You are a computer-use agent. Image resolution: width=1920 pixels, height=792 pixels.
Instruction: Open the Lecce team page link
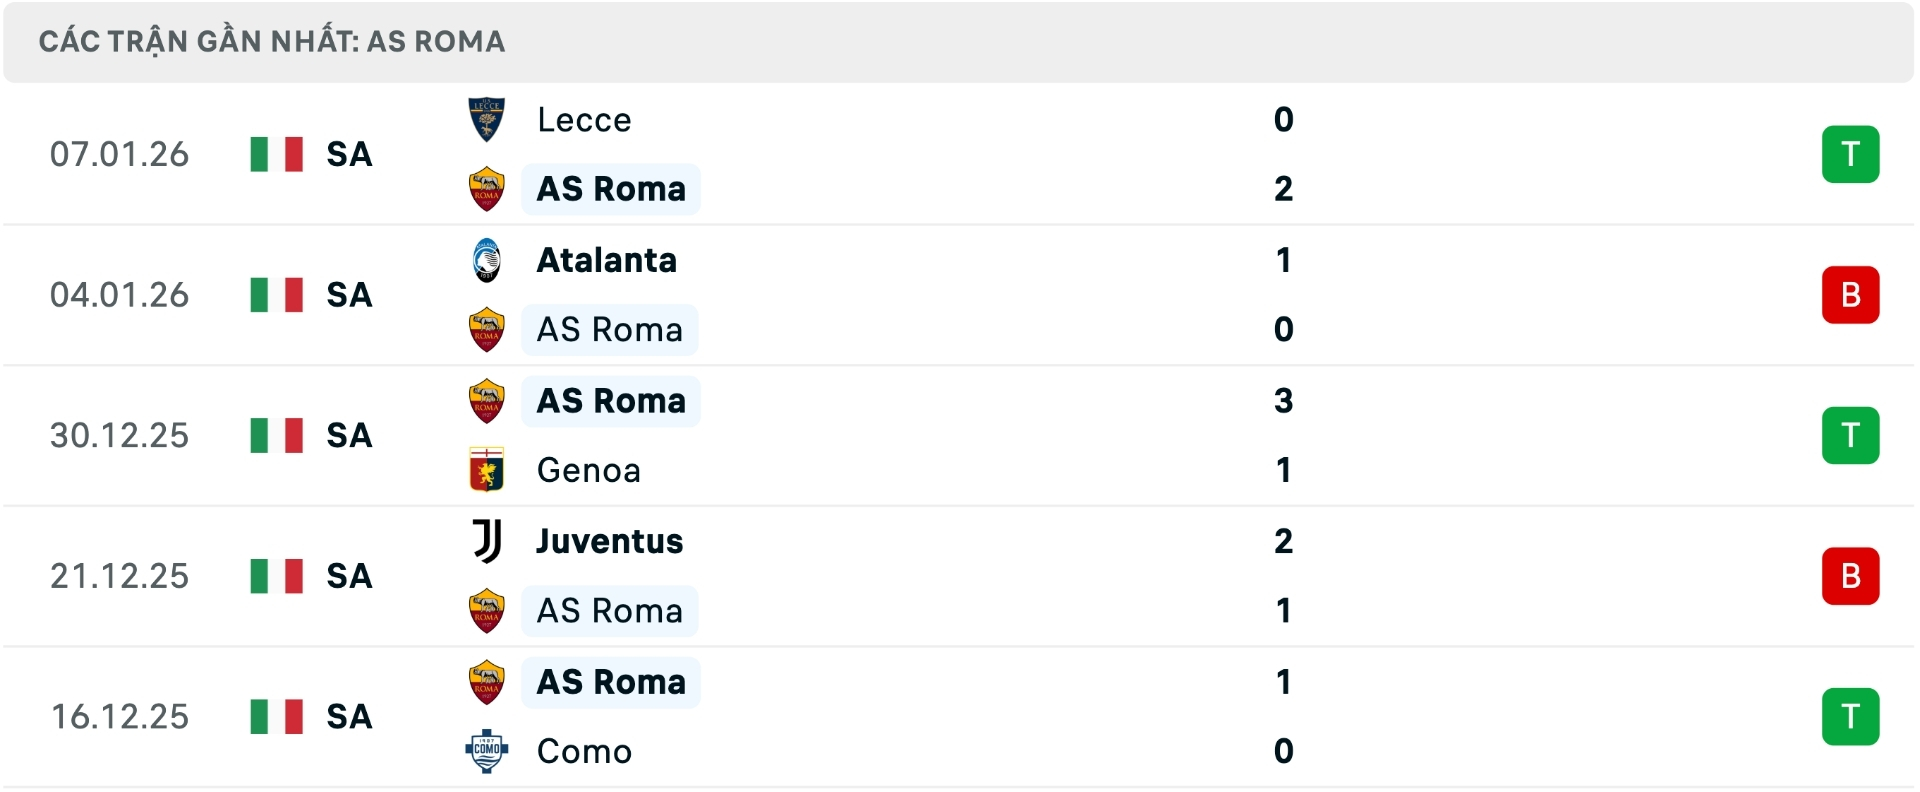coord(584,119)
